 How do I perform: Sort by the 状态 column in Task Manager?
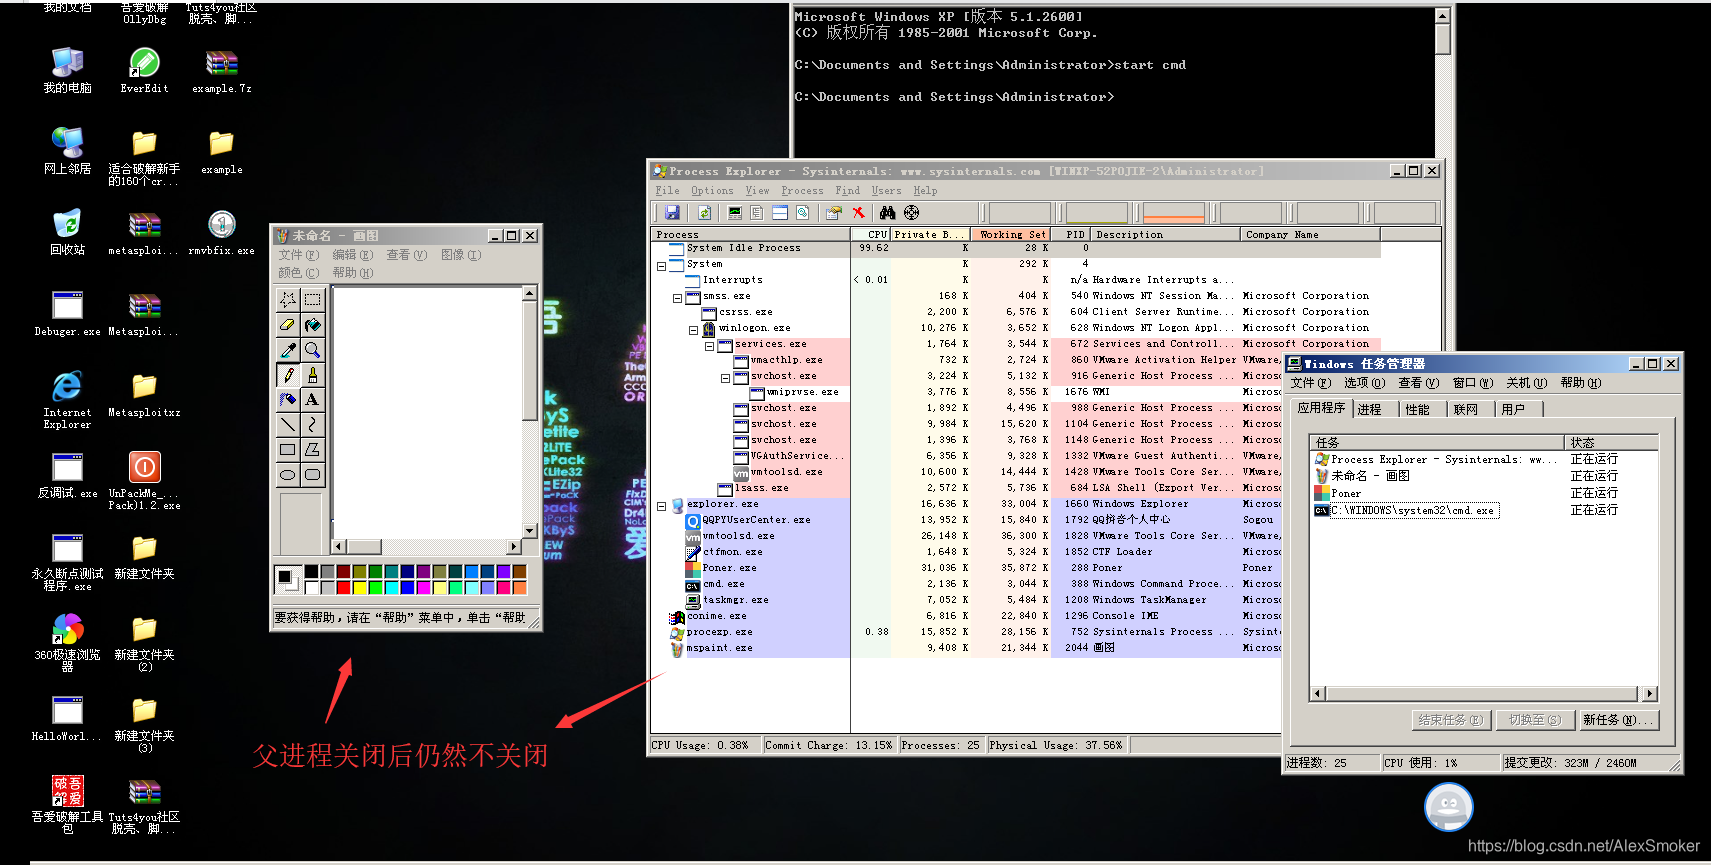coord(1611,442)
